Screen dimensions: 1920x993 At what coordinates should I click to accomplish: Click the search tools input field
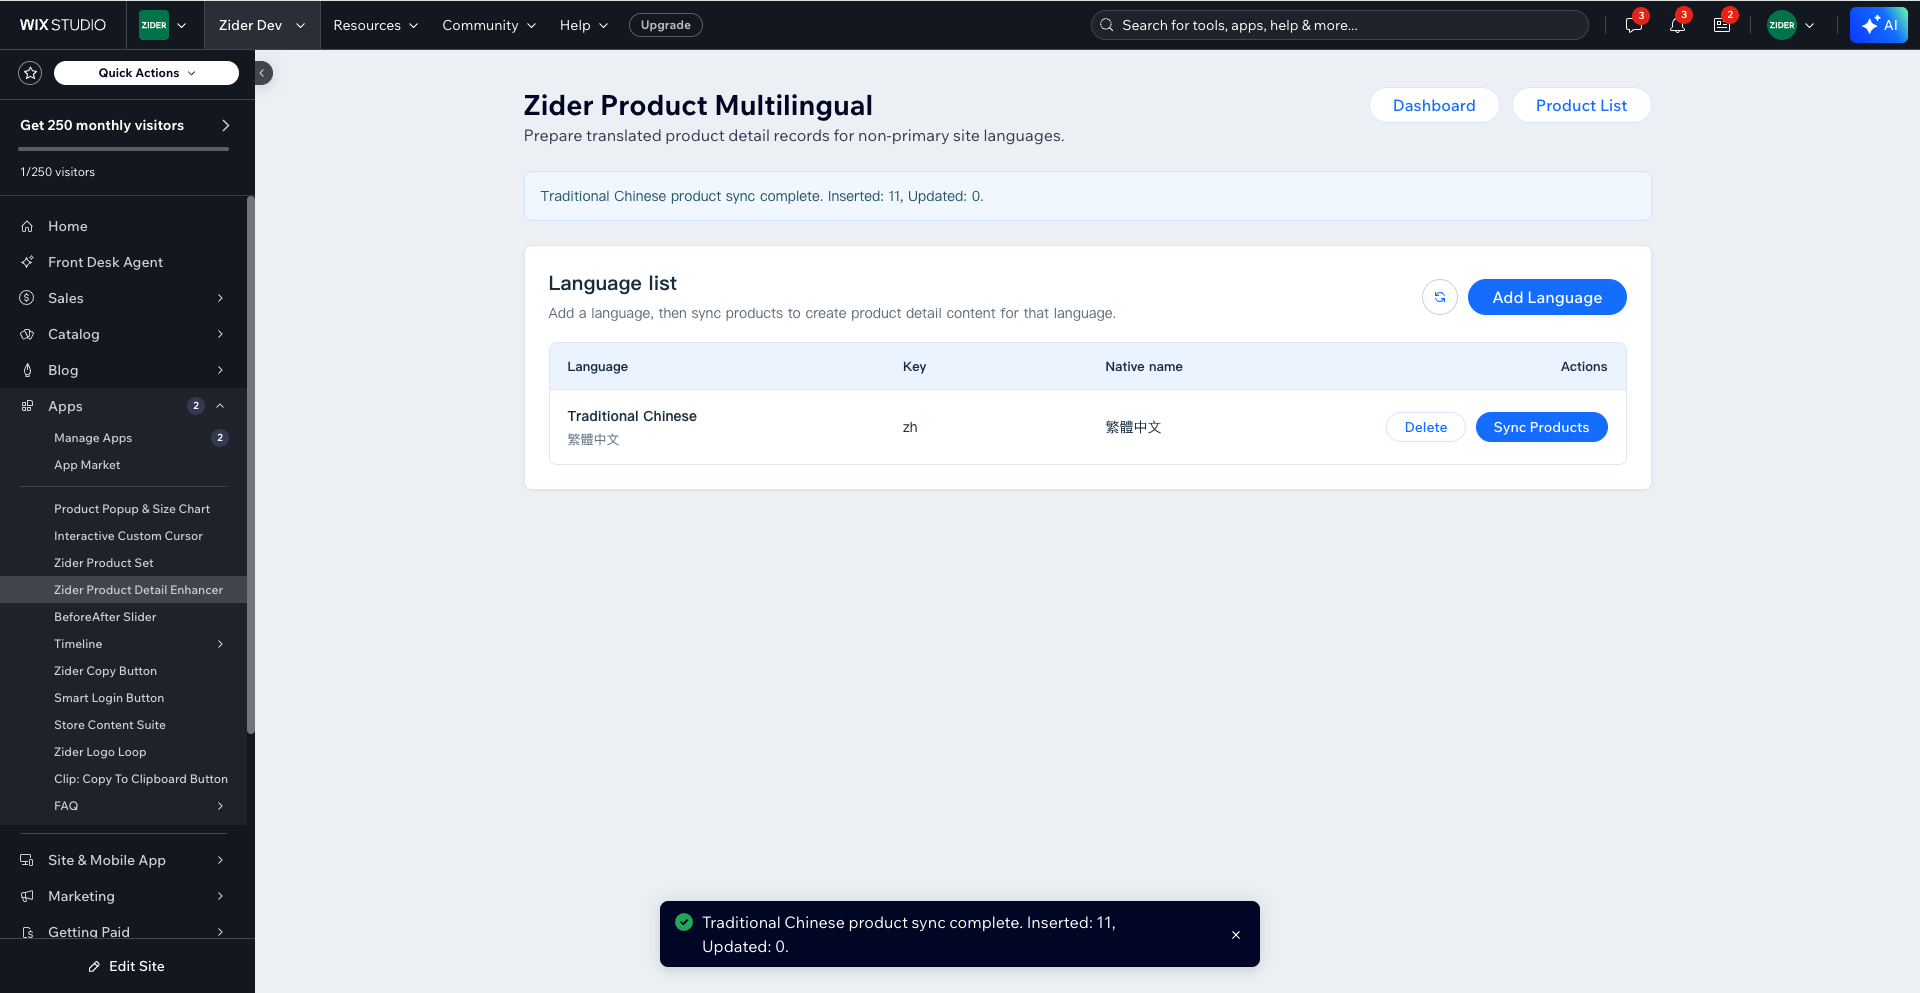point(1340,25)
